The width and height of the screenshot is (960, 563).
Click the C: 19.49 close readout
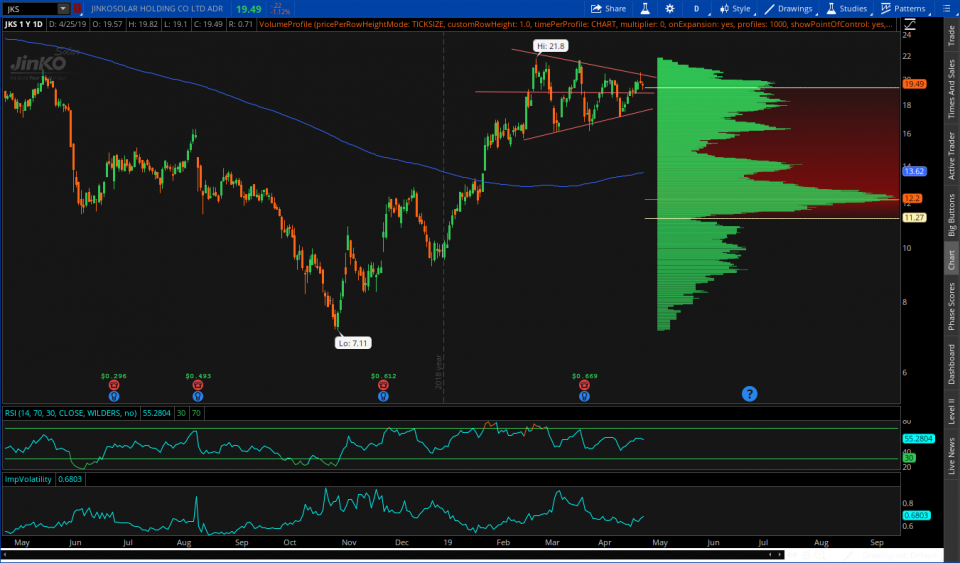208,24
